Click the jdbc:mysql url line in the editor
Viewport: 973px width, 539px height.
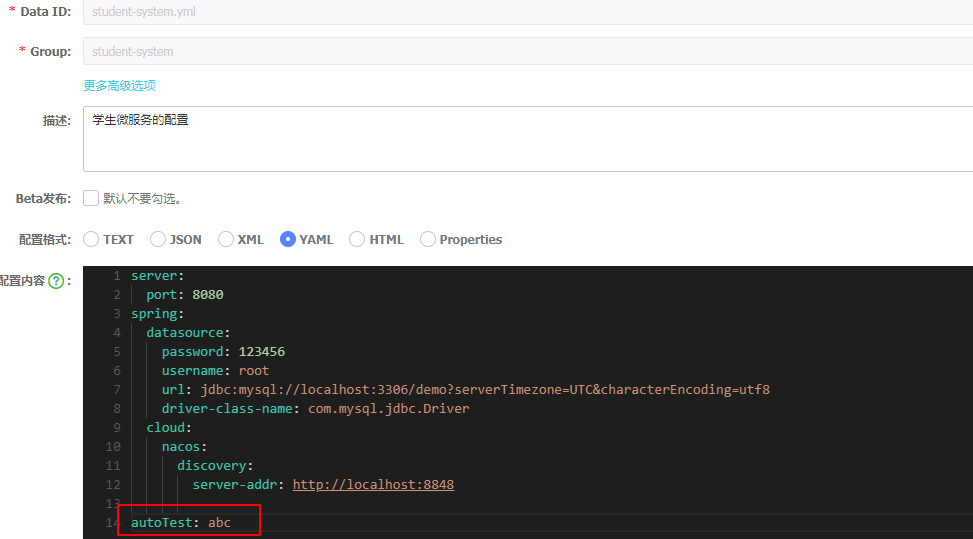[481, 390]
